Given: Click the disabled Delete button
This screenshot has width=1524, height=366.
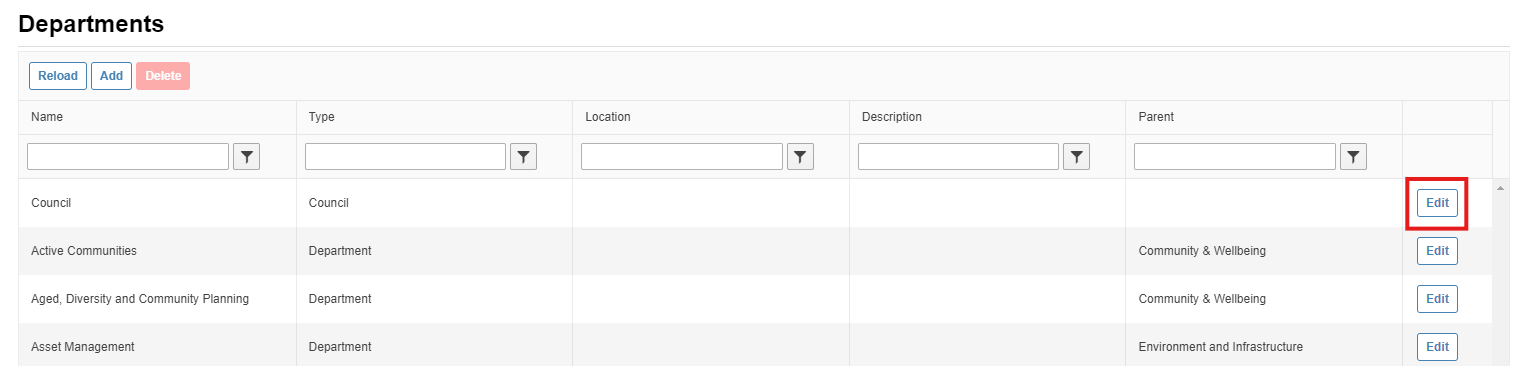Looking at the screenshot, I should click(x=163, y=76).
